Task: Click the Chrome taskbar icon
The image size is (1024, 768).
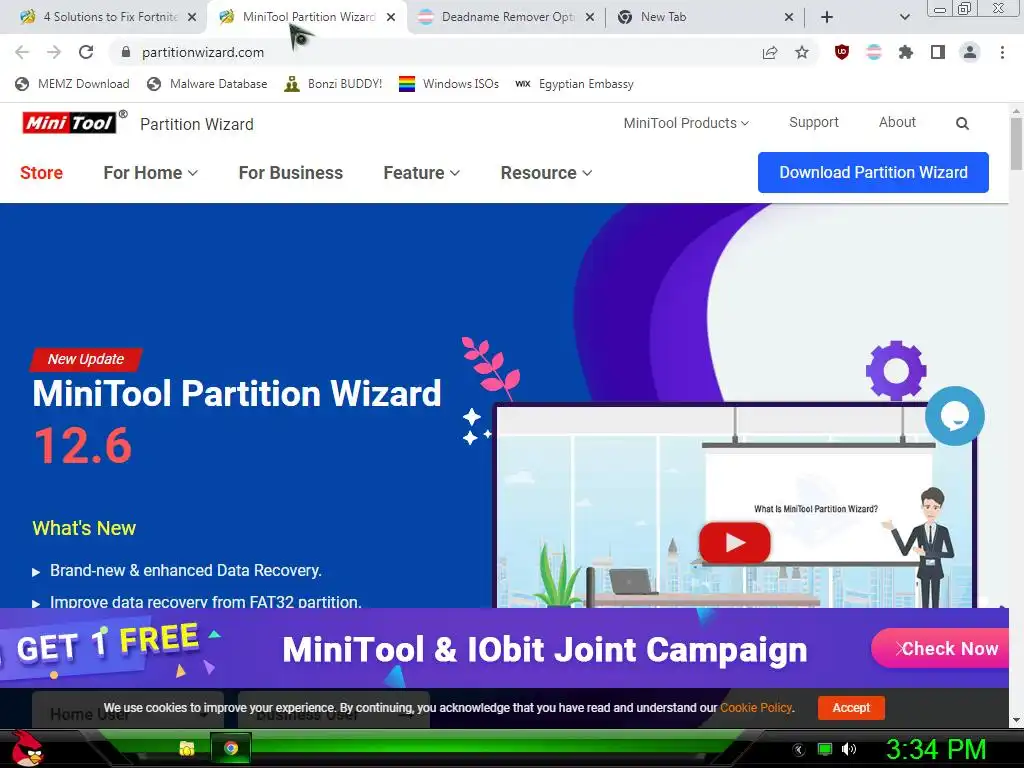Action: pyautogui.click(x=231, y=748)
